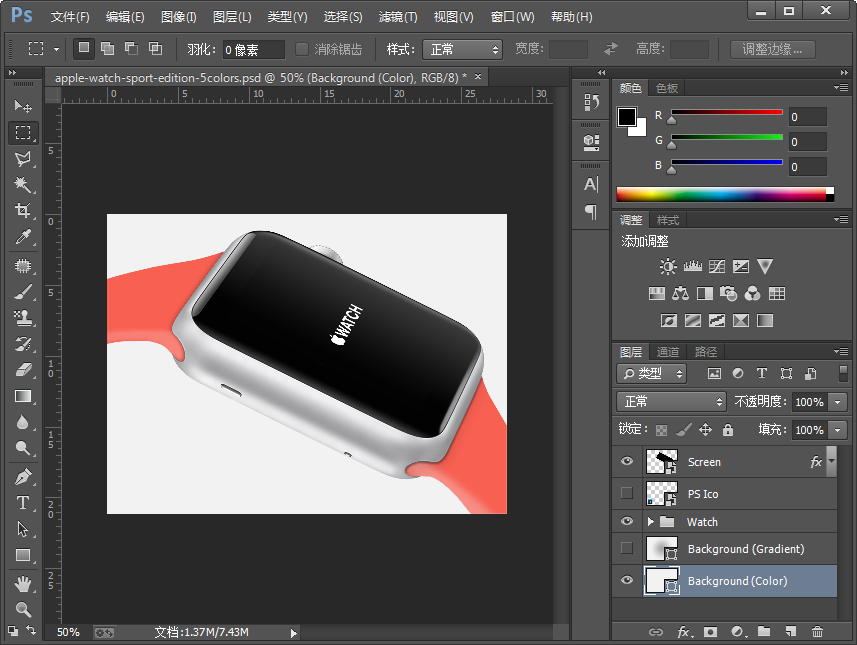Pick the Polygonal Lasso tool
This screenshot has width=857, height=645.
[23, 159]
